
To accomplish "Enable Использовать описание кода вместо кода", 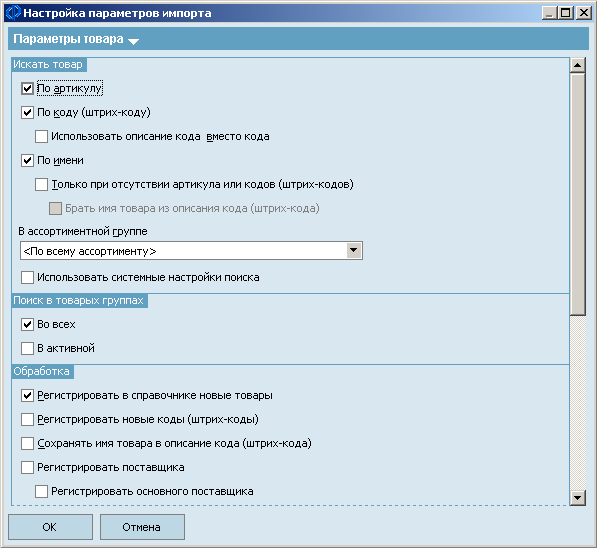I will click(42, 136).
